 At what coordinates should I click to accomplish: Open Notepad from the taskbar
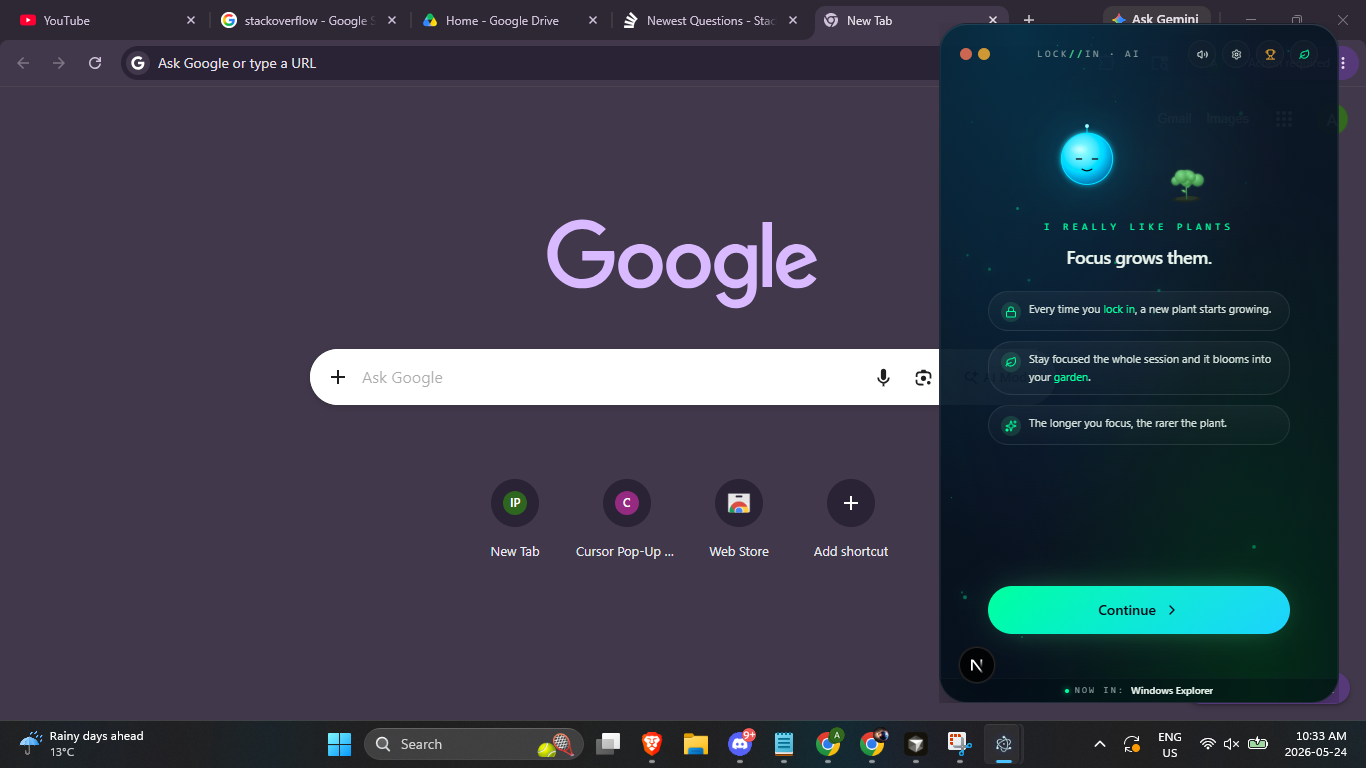click(x=784, y=744)
